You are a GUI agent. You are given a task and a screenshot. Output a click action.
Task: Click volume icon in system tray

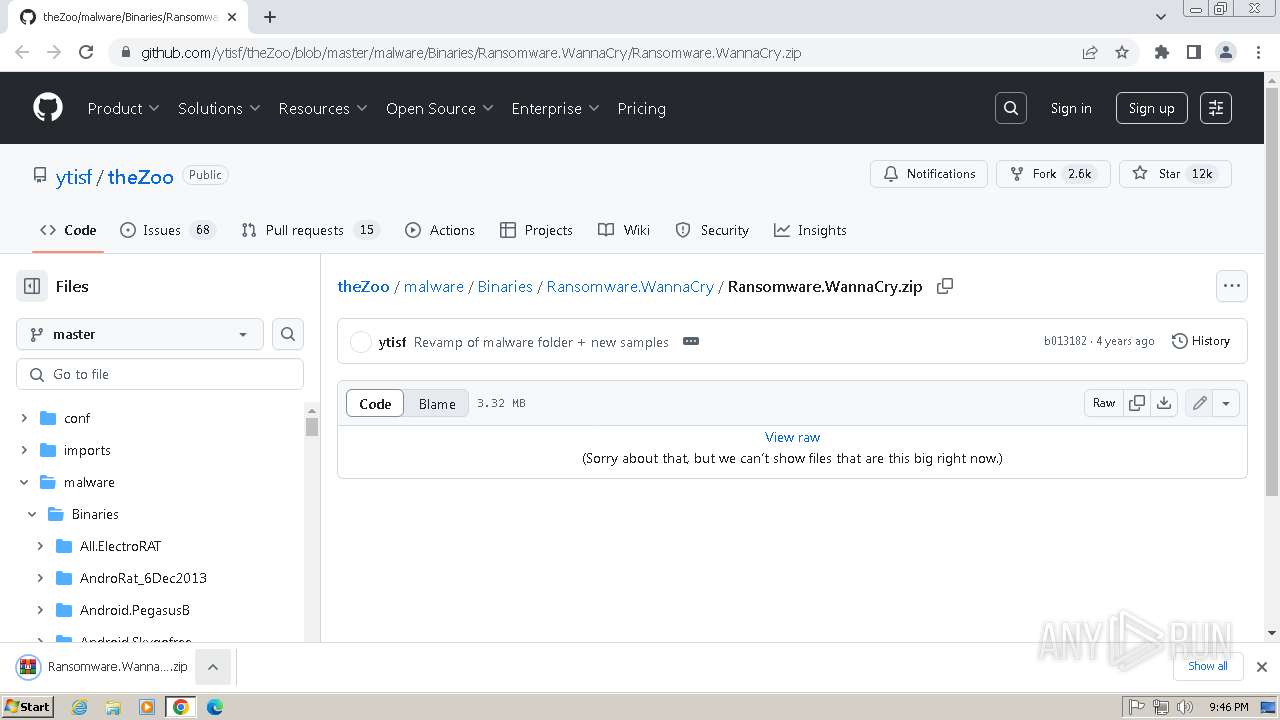pos(1184,707)
